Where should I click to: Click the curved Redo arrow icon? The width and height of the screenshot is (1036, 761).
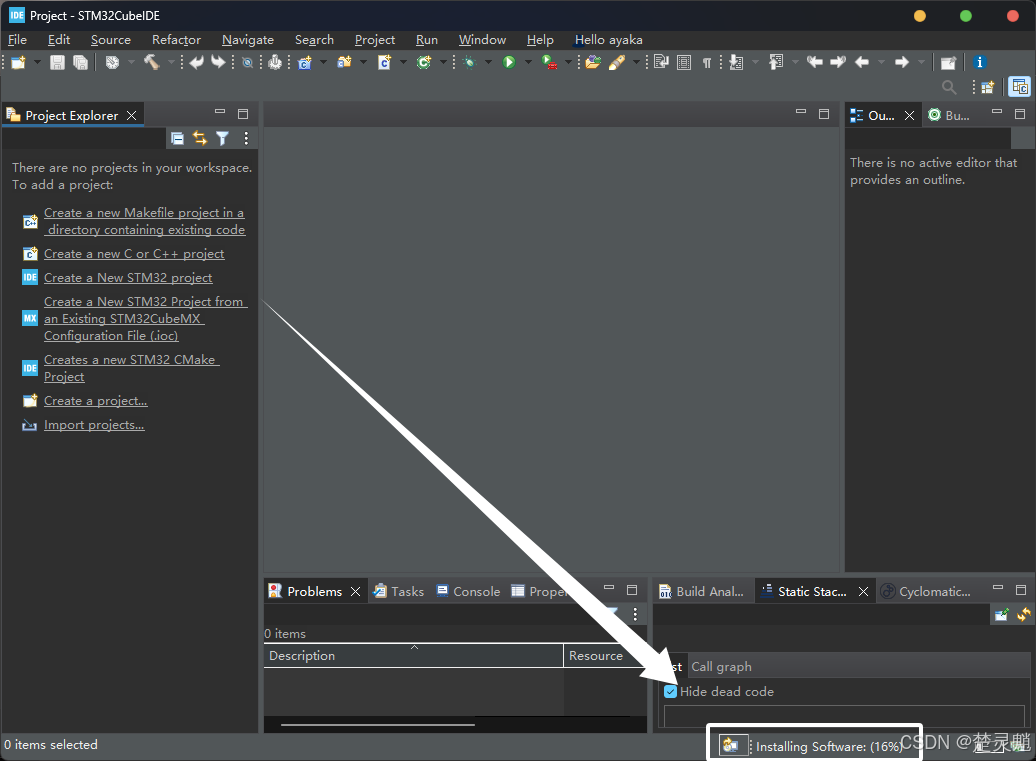point(218,62)
